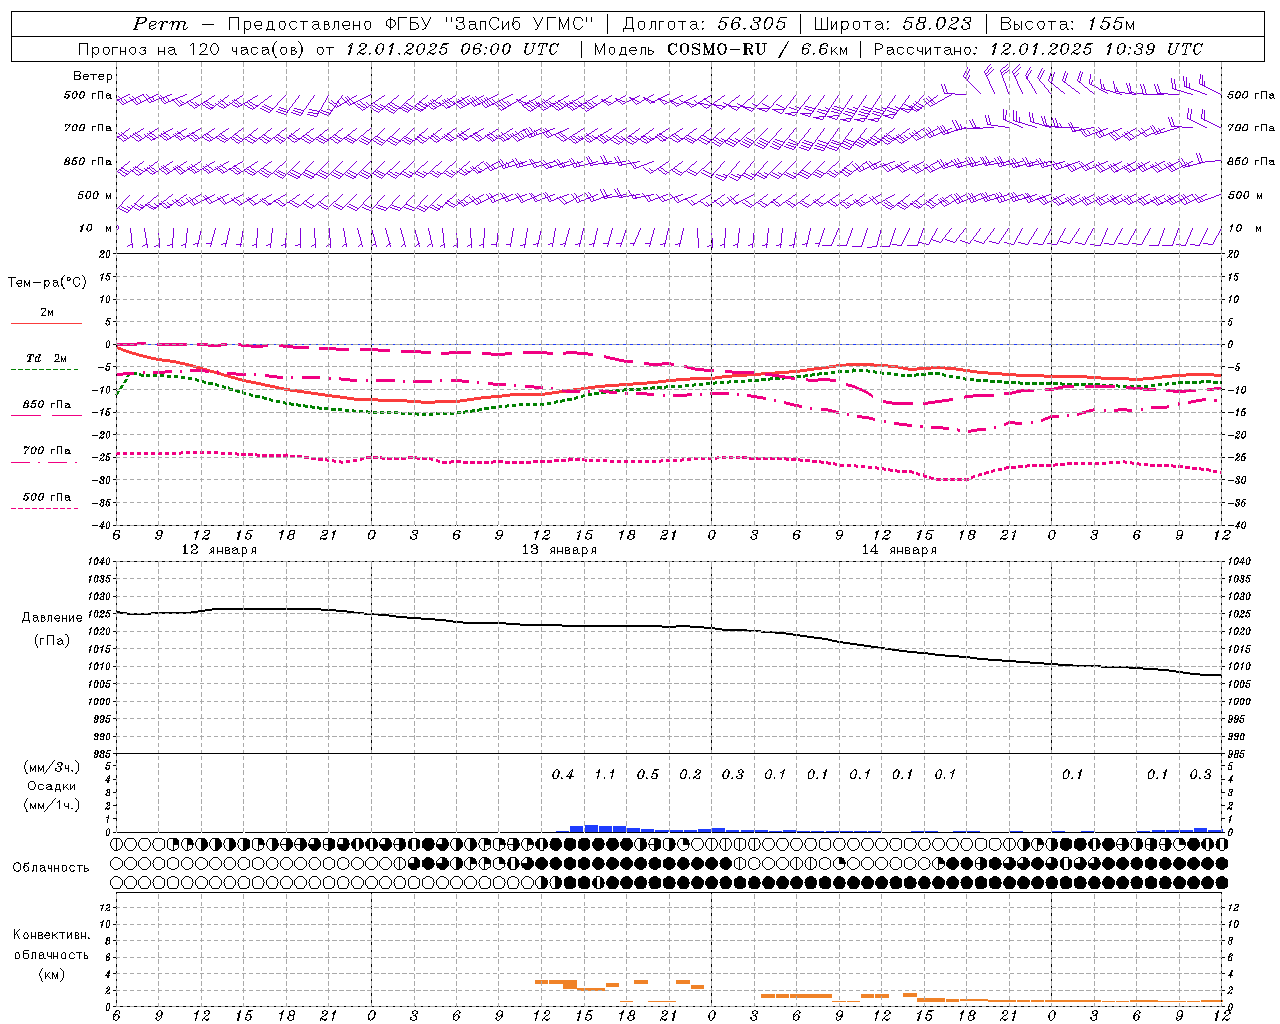The width and height of the screenshot is (1280, 1024).
Task: Select the 0.5 precipitation amount value
Action: pyautogui.click(x=648, y=774)
